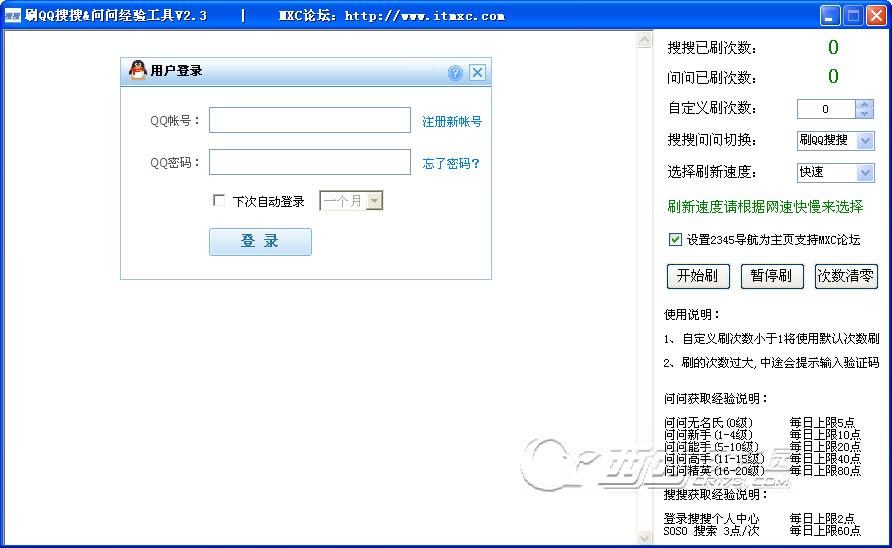Focus the QQ帐号 input field

click(x=309, y=120)
